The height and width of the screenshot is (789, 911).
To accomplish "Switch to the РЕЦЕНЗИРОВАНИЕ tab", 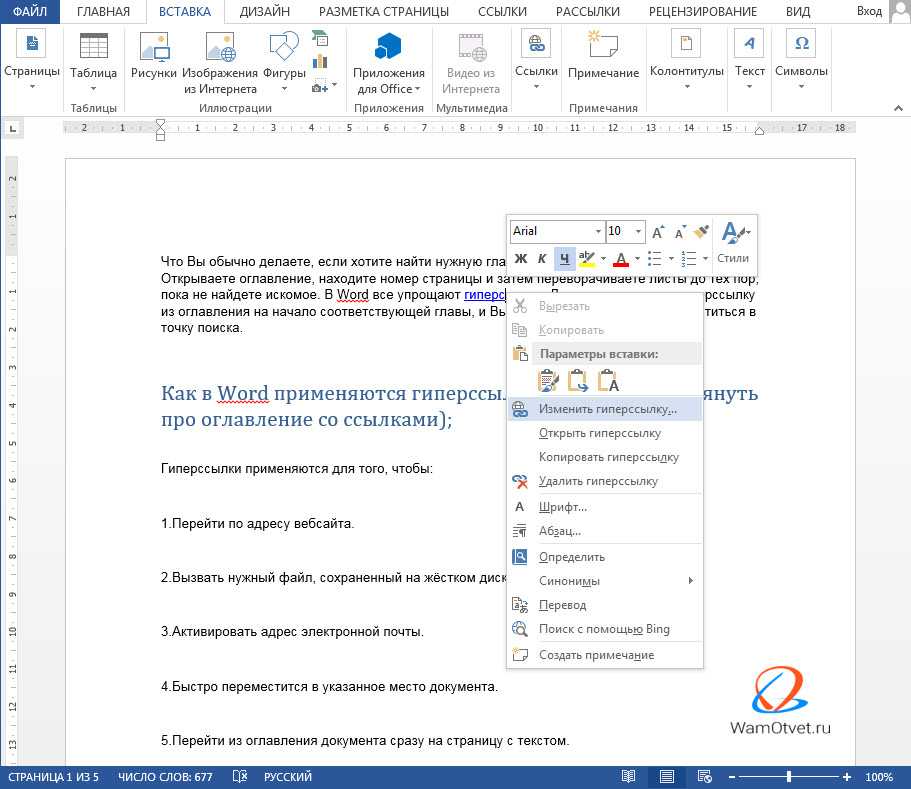I will 703,12.
